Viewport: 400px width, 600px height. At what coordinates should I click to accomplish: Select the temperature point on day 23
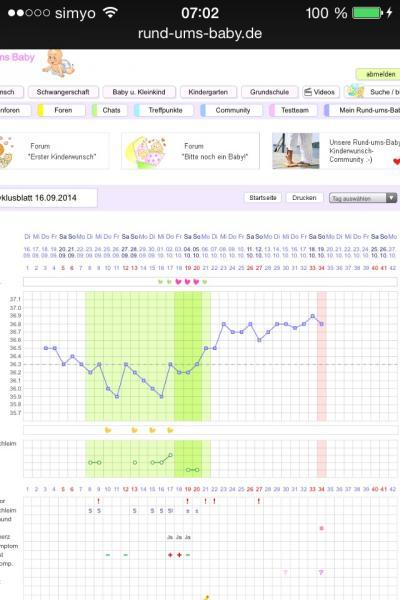224,324
